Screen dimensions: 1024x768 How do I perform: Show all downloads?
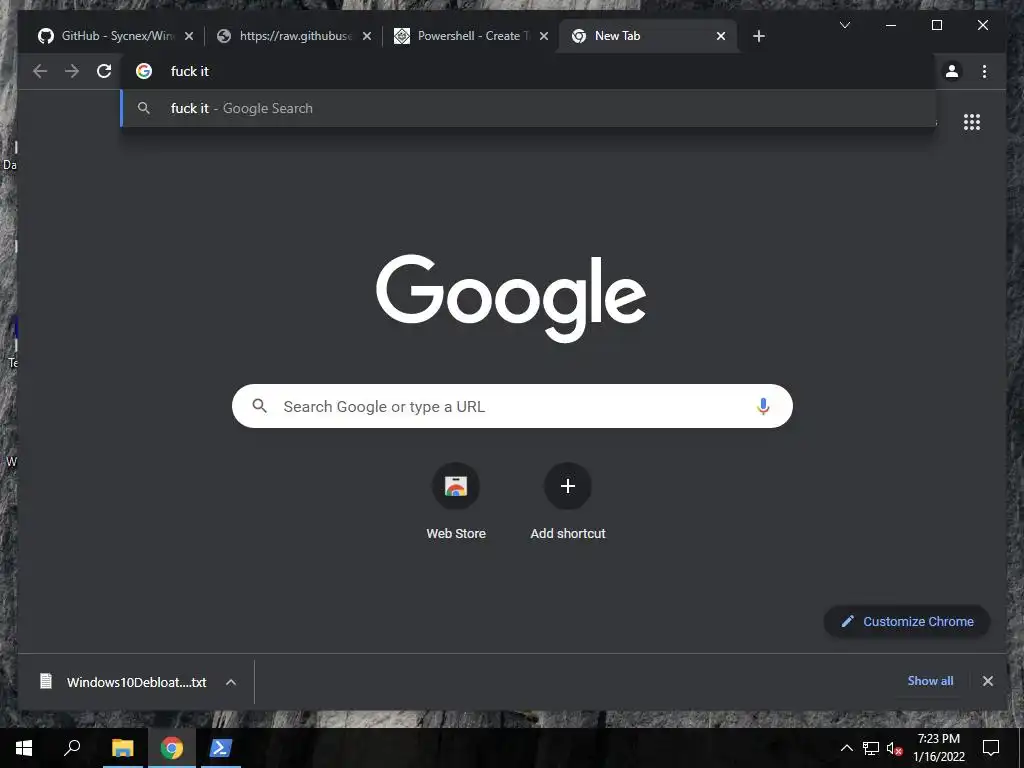[930, 680]
